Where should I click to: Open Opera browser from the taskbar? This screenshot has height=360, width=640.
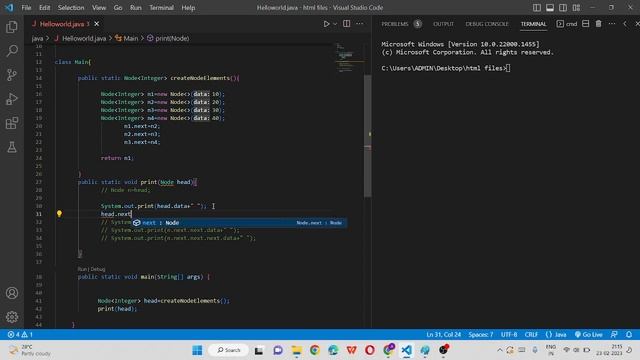click(x=370, y=350)
